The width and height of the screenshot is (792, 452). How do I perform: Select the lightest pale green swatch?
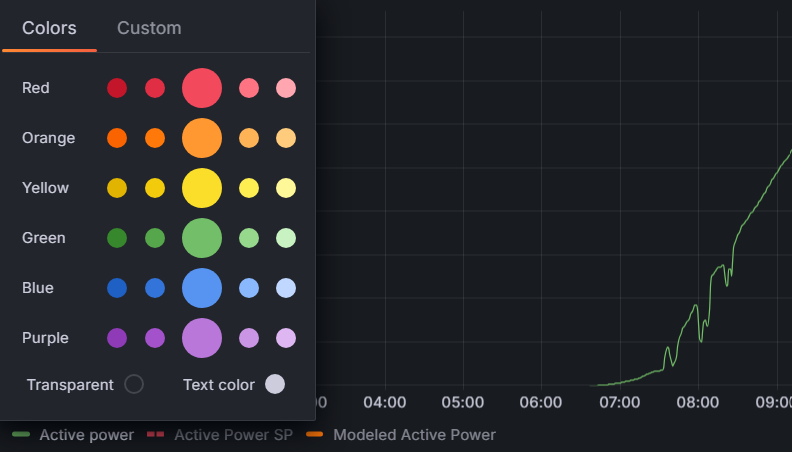[x=286, y=238]
